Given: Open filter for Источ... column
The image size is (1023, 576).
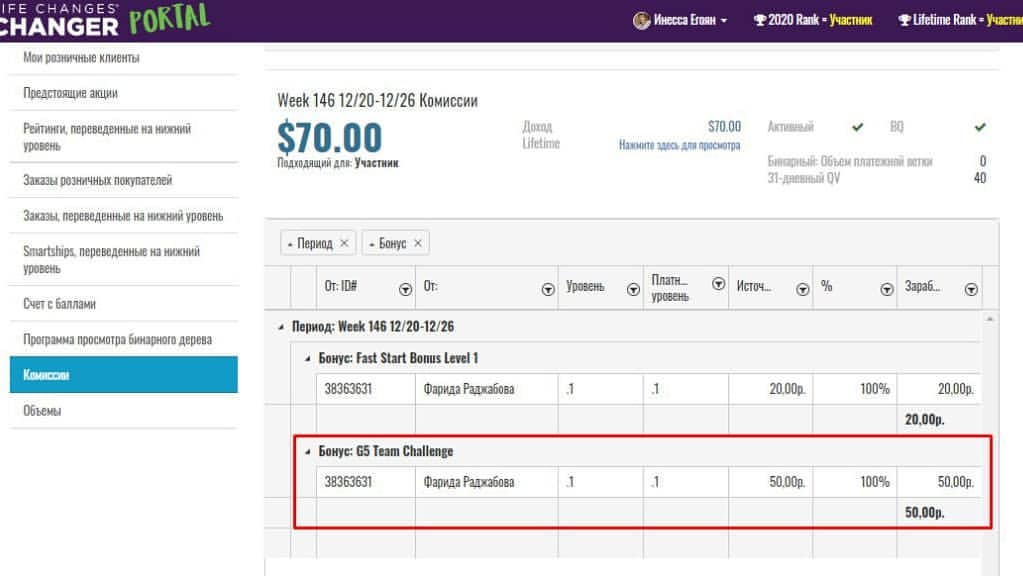Looking at the screenshot, I should (x=802, y=290).
